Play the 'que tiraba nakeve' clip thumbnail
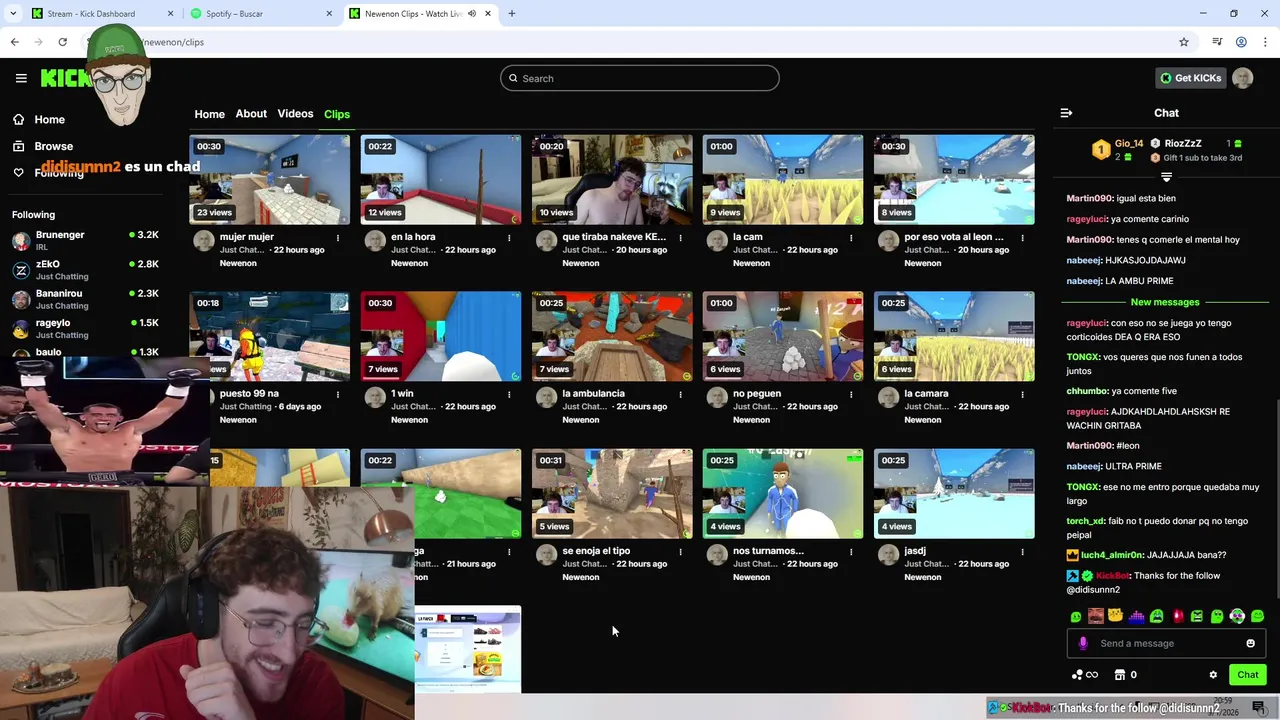The height and width of the screenshot is (720, 1280). tap(612, 180)
